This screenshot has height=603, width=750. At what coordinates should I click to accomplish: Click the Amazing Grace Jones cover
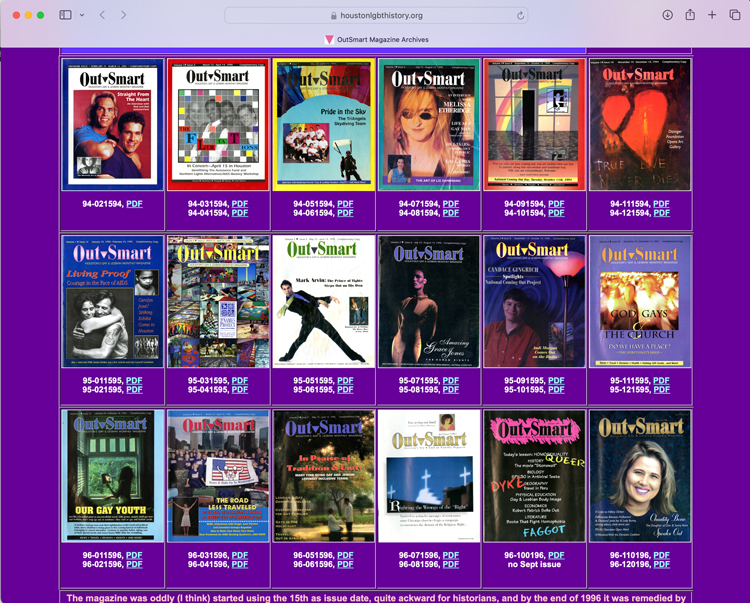[429, 301]
